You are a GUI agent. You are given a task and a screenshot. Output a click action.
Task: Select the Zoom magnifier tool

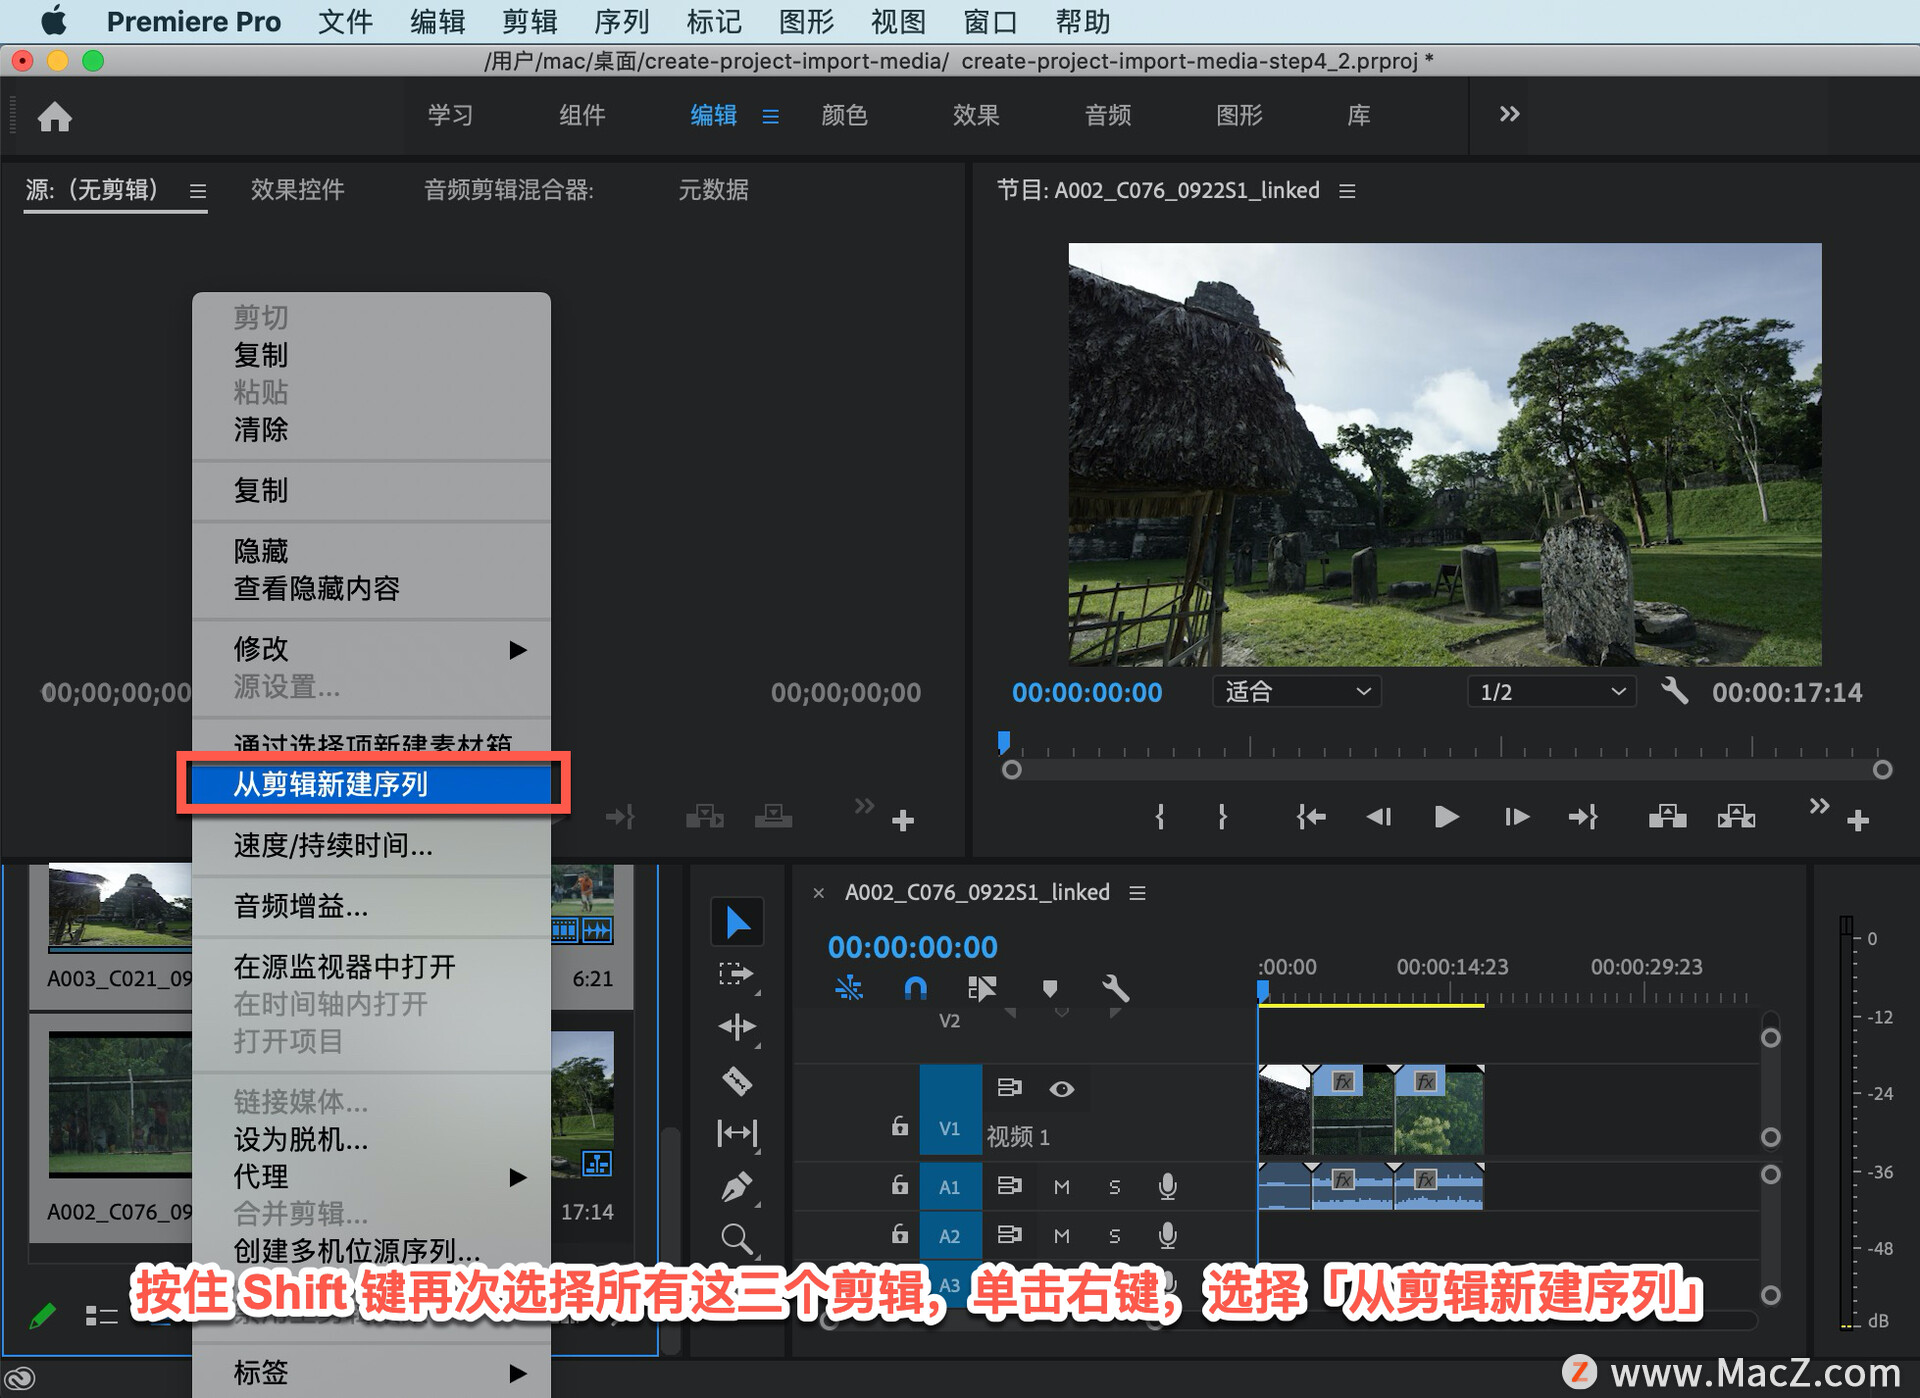pos(737,1239)
